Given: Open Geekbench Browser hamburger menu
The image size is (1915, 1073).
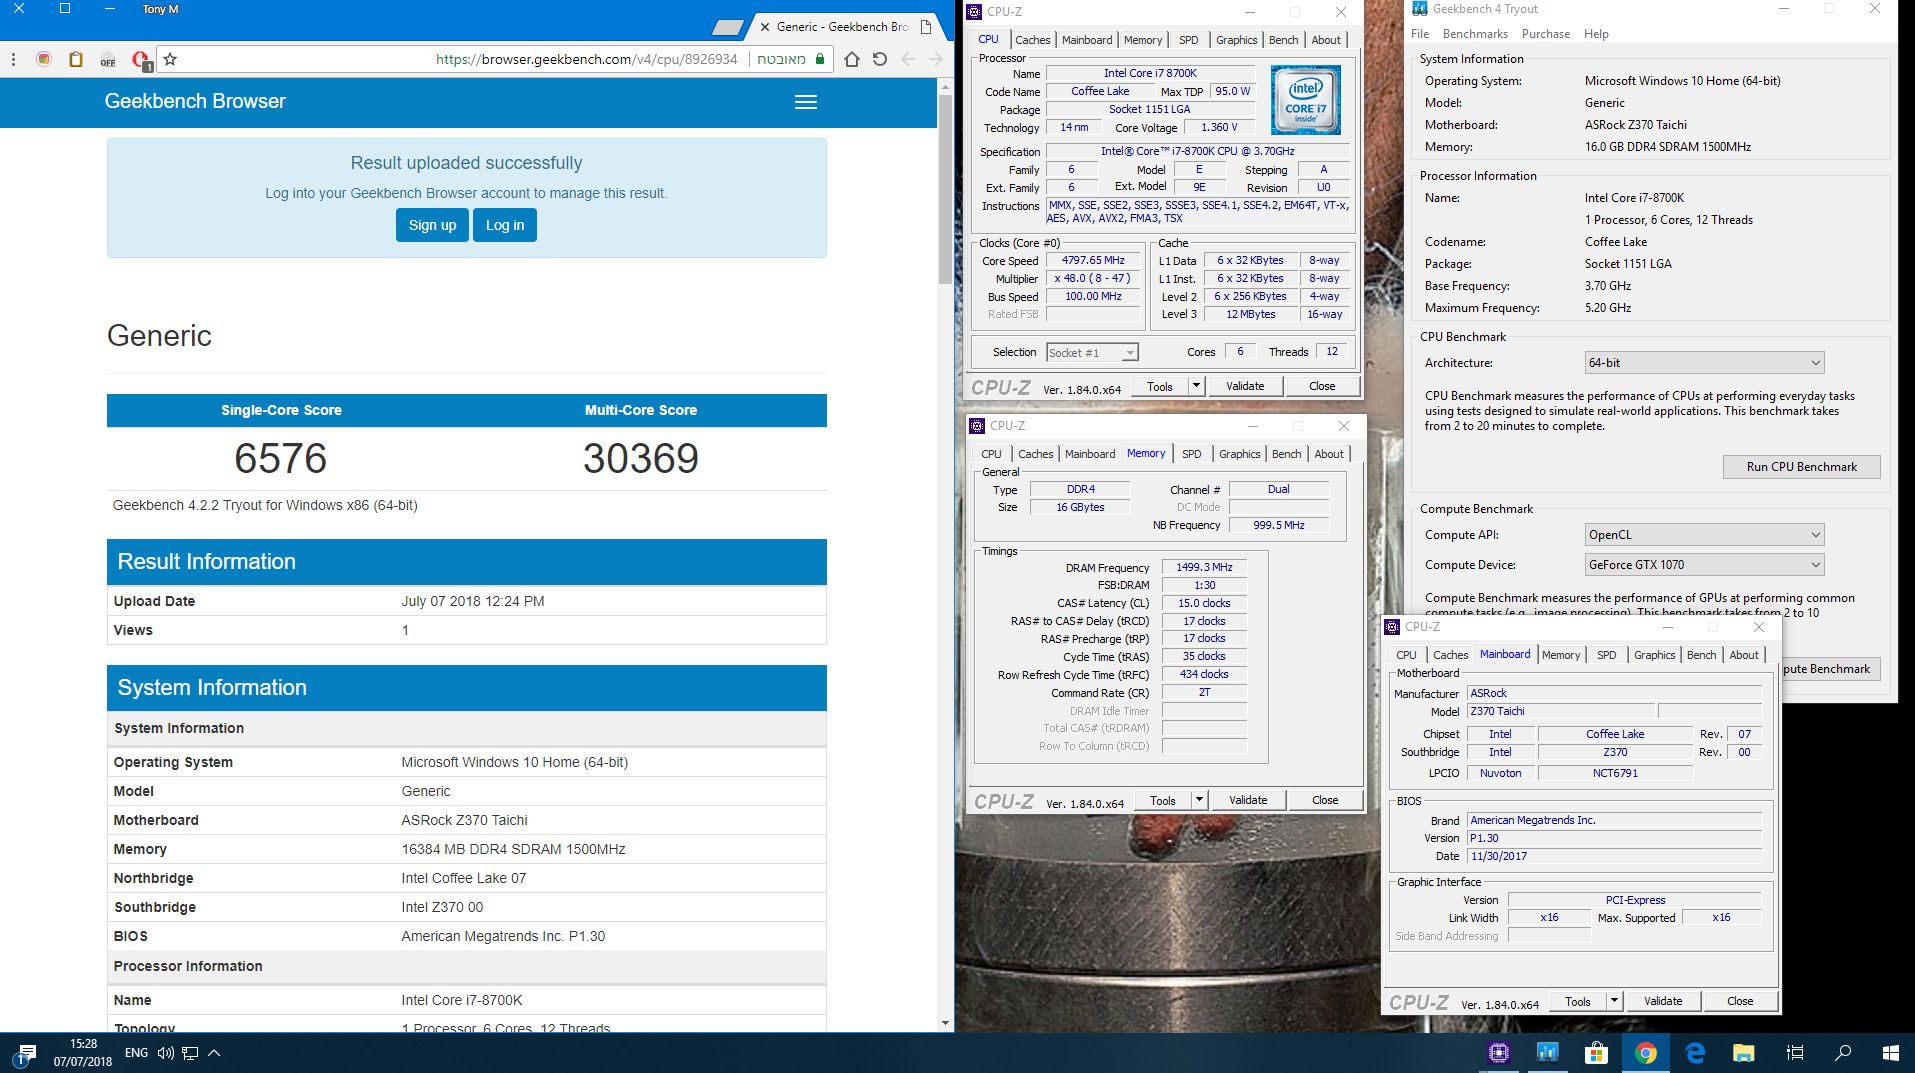Looking at the screenshot, I should [x=806, y=102].
